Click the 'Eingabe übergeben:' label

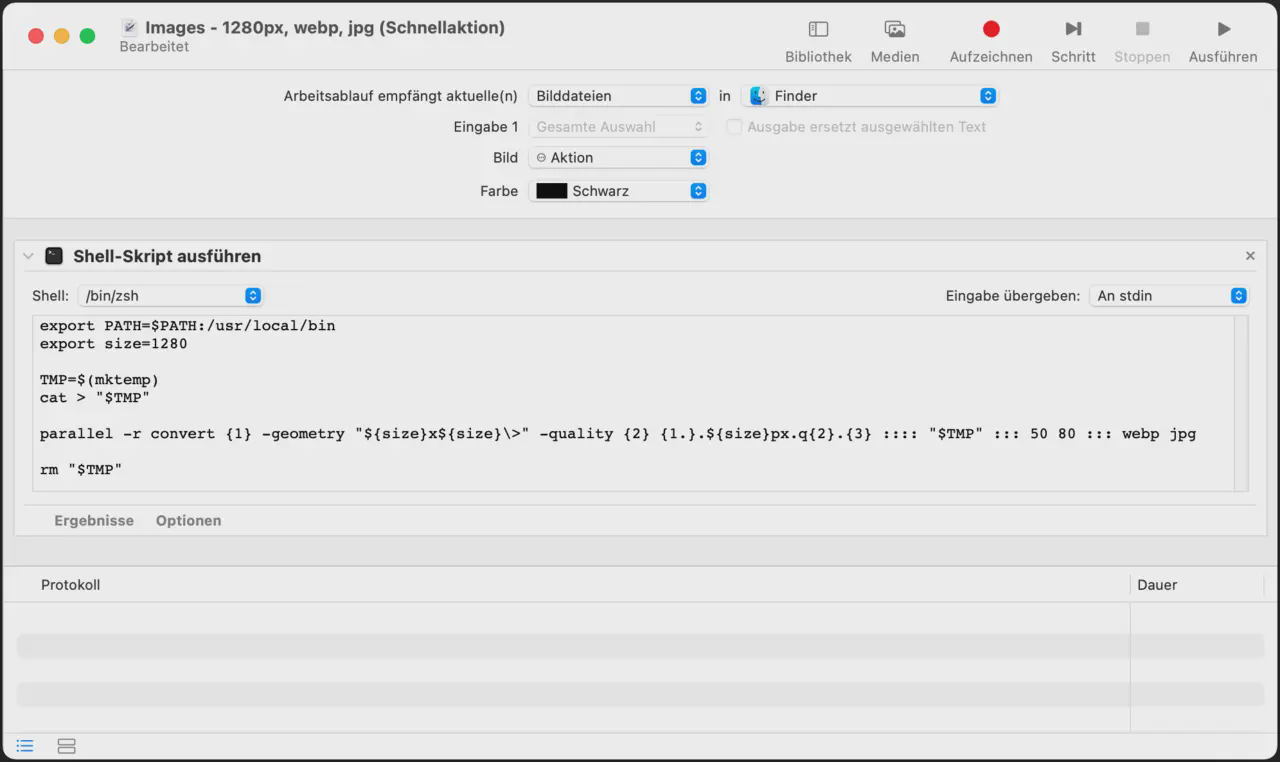click(x=1013, y=296)
